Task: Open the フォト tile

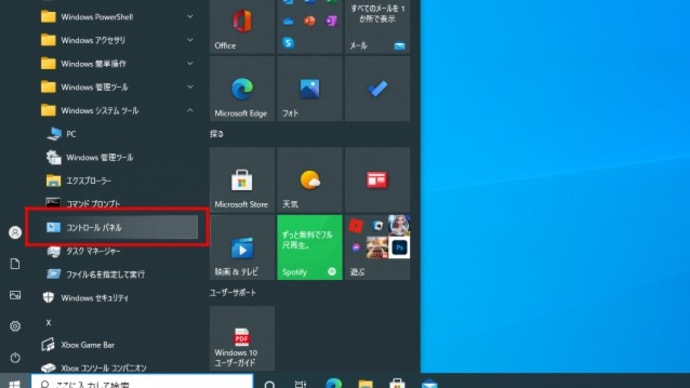Action: (x=310, y=88)
